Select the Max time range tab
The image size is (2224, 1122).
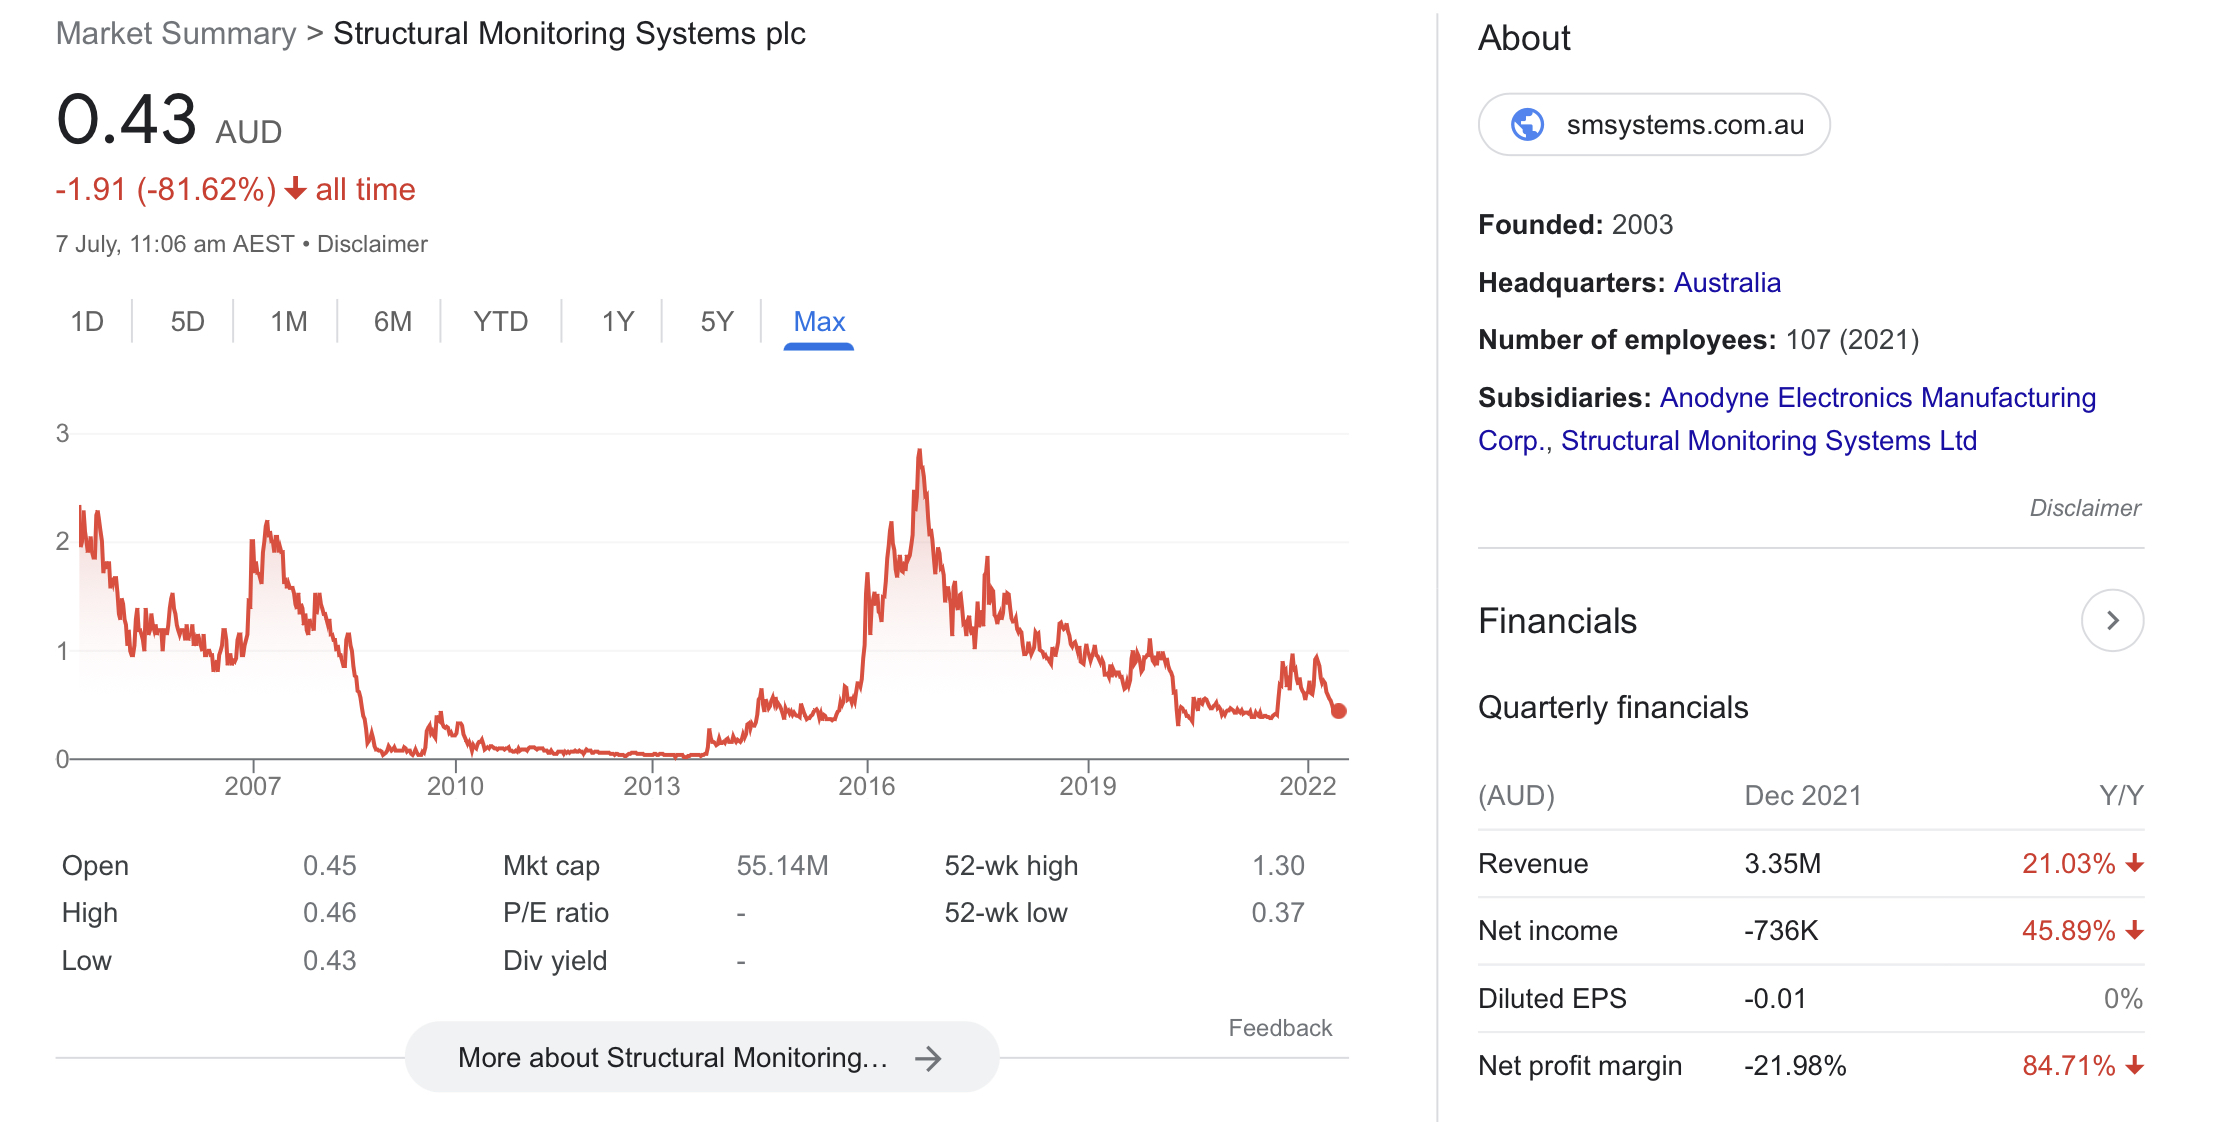(x=819, y=322)
